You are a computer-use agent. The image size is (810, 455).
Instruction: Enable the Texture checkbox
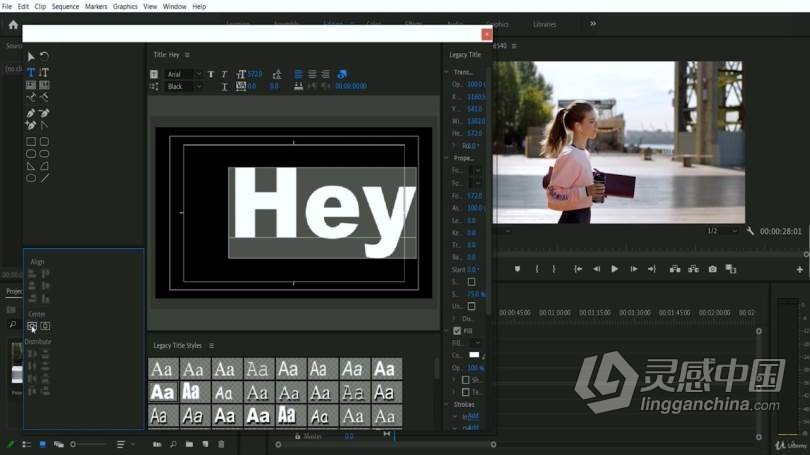pos(465,392)
